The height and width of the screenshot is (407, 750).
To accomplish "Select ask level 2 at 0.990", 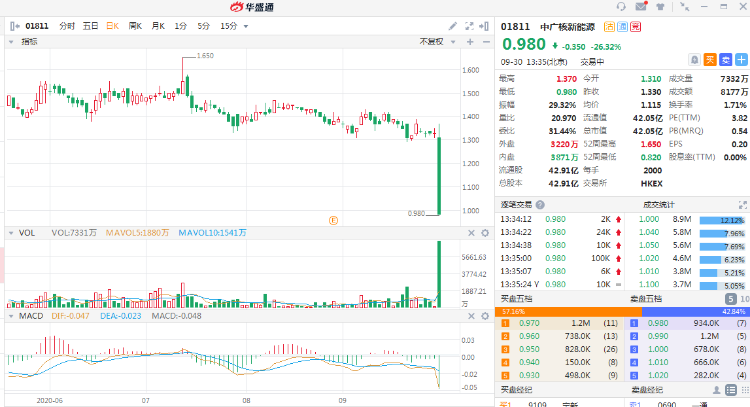I will tap(688, 336).
